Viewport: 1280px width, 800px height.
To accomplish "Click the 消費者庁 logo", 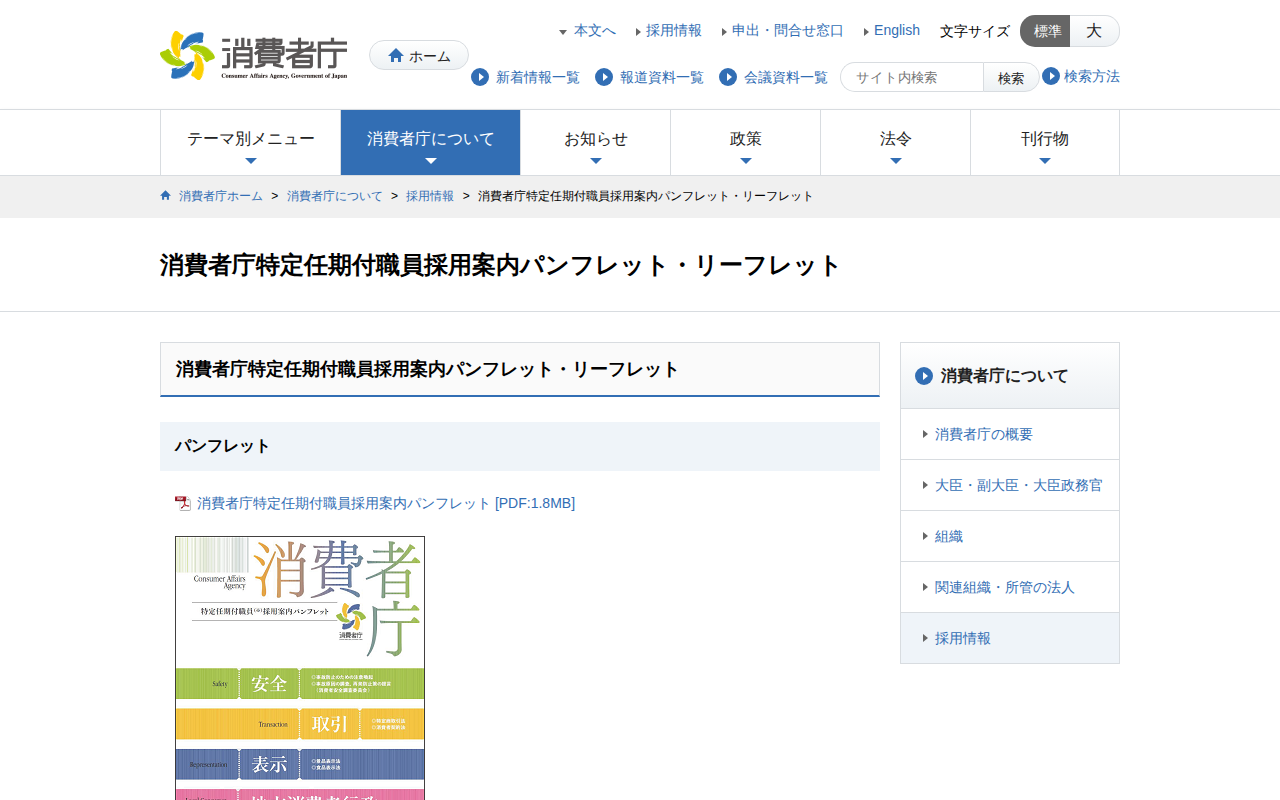I will (x=254, y=56).
